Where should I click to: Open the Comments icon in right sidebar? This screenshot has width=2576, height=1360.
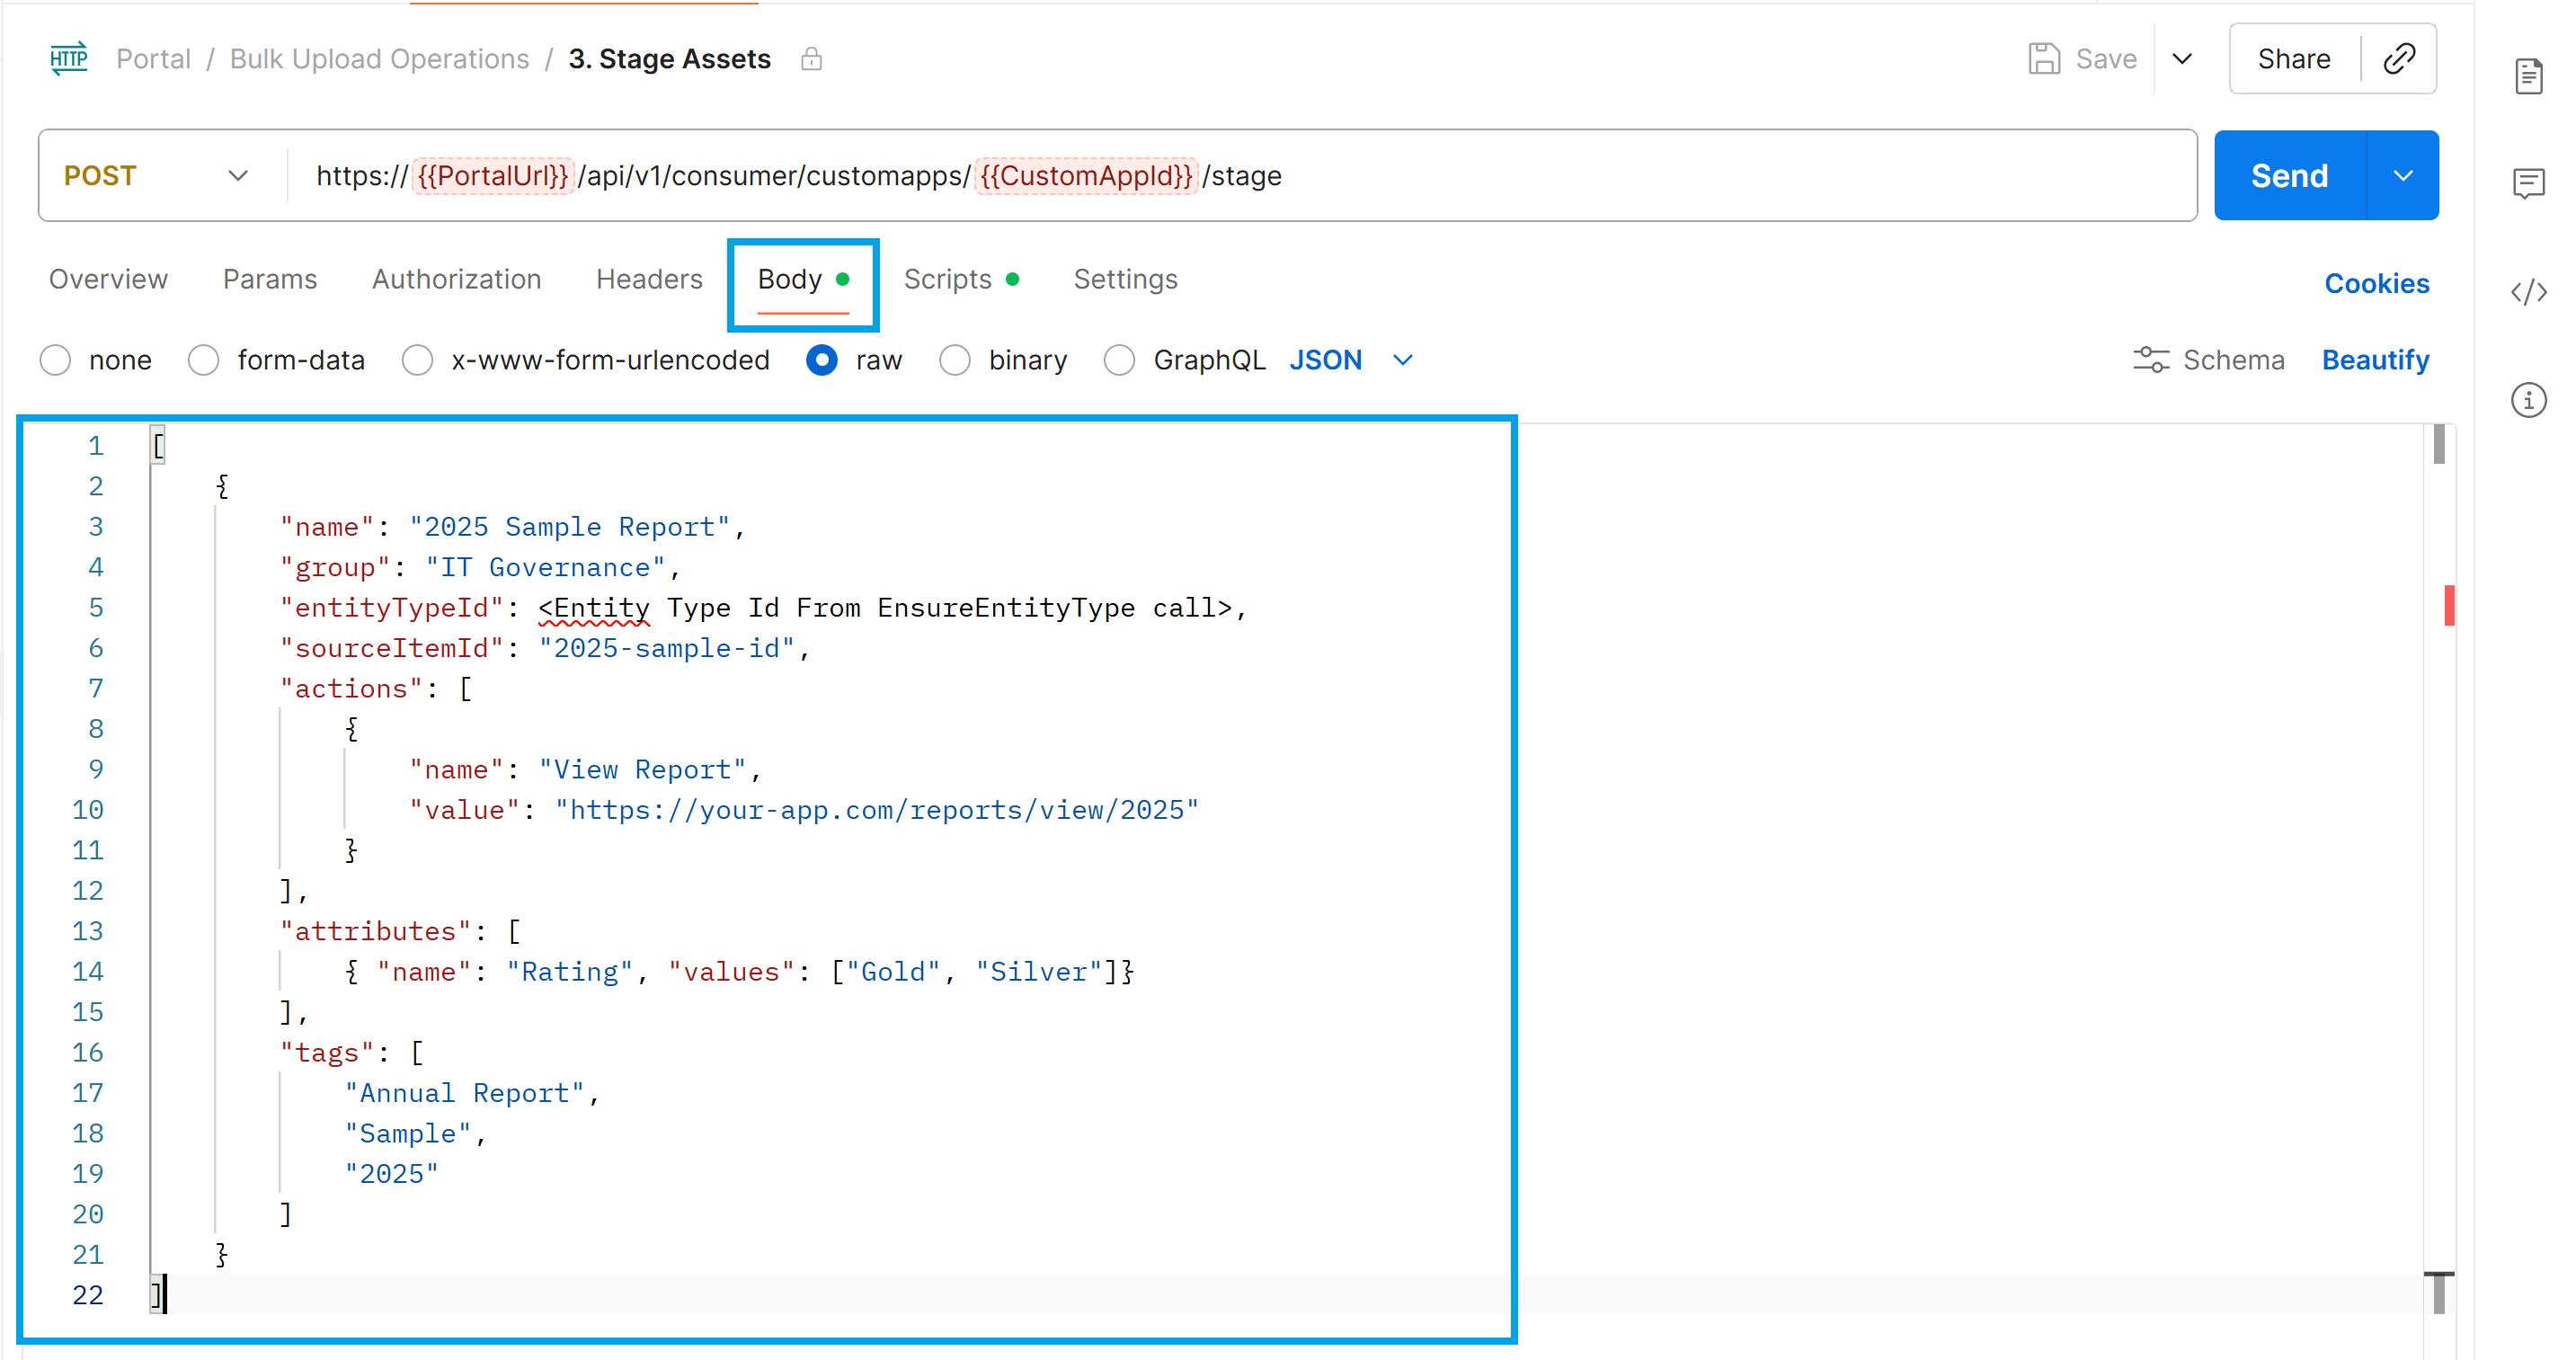(x=2528, y=184)
